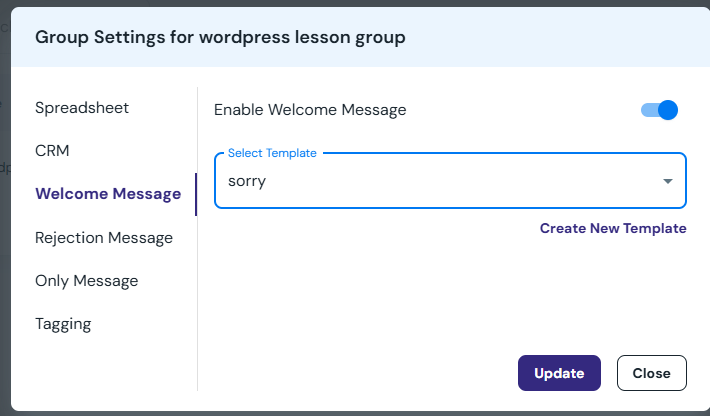710x416 pixels.
Task: Follow the Create New Template link
Action: click(x=613, y=228)
